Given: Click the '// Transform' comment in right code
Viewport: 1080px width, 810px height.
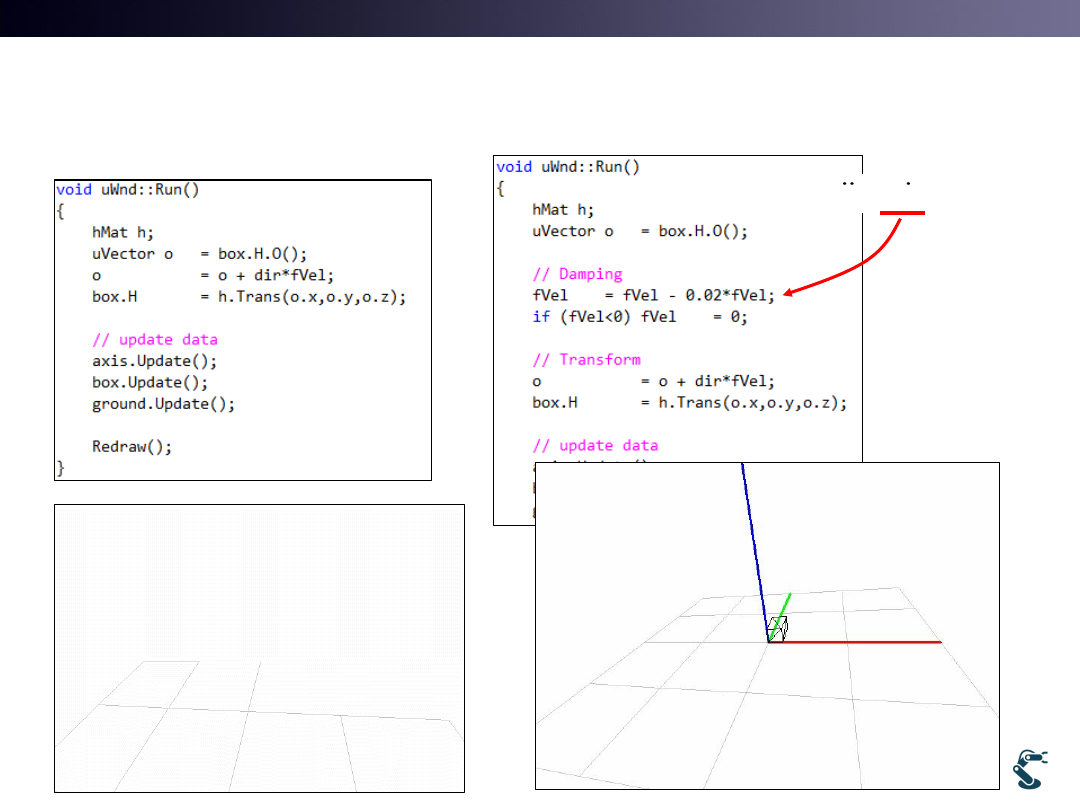Looking at the screenshot, I should point(586,360).
